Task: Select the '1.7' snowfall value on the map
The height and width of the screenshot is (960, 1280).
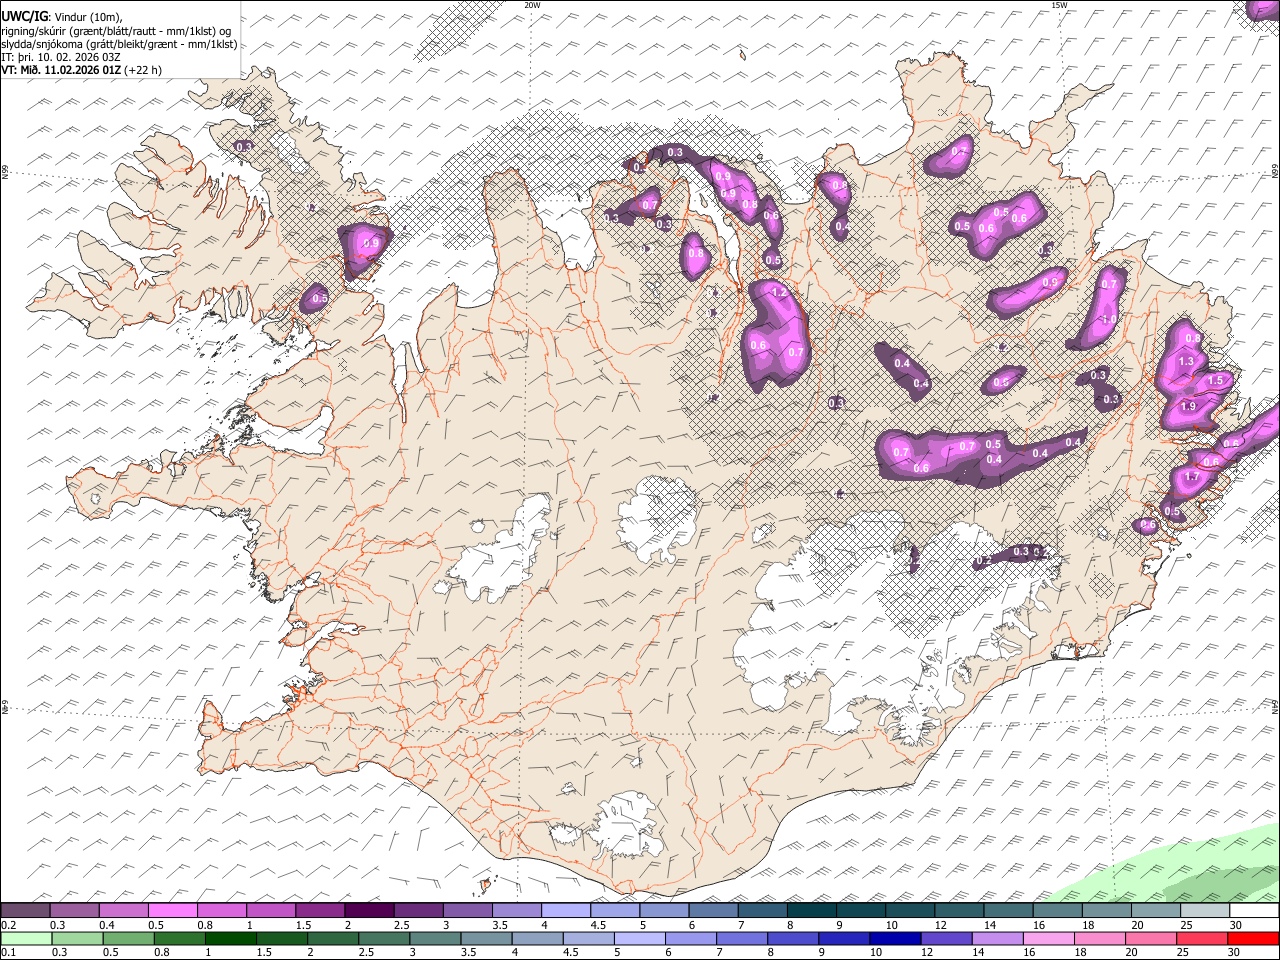Action: click(x=1191, y=477)
